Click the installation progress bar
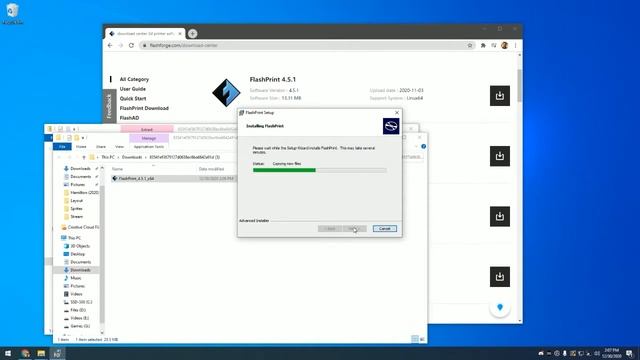This screenshot has height=360, width=640. click(x=319, y=170)
